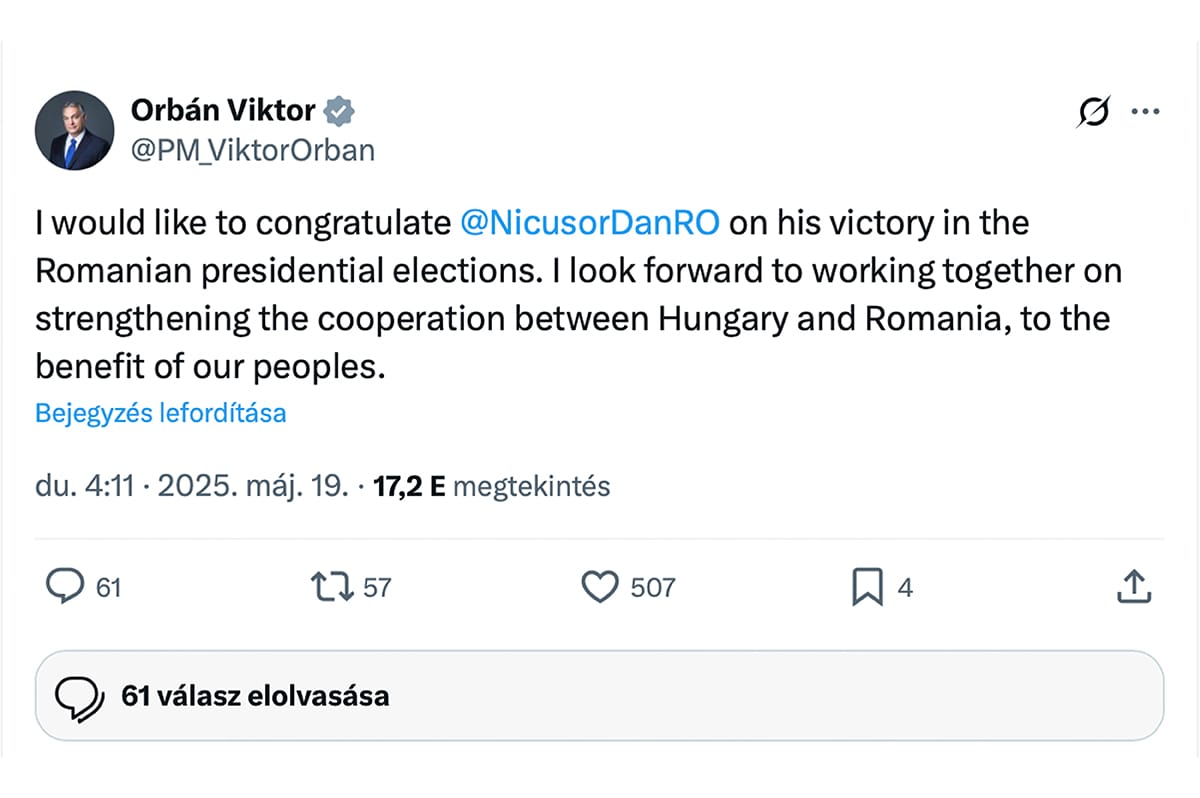This screenshot has width=1200, height=798.
Task: Open the @PM_ViktorOrban handle
Action: (253, 150)
